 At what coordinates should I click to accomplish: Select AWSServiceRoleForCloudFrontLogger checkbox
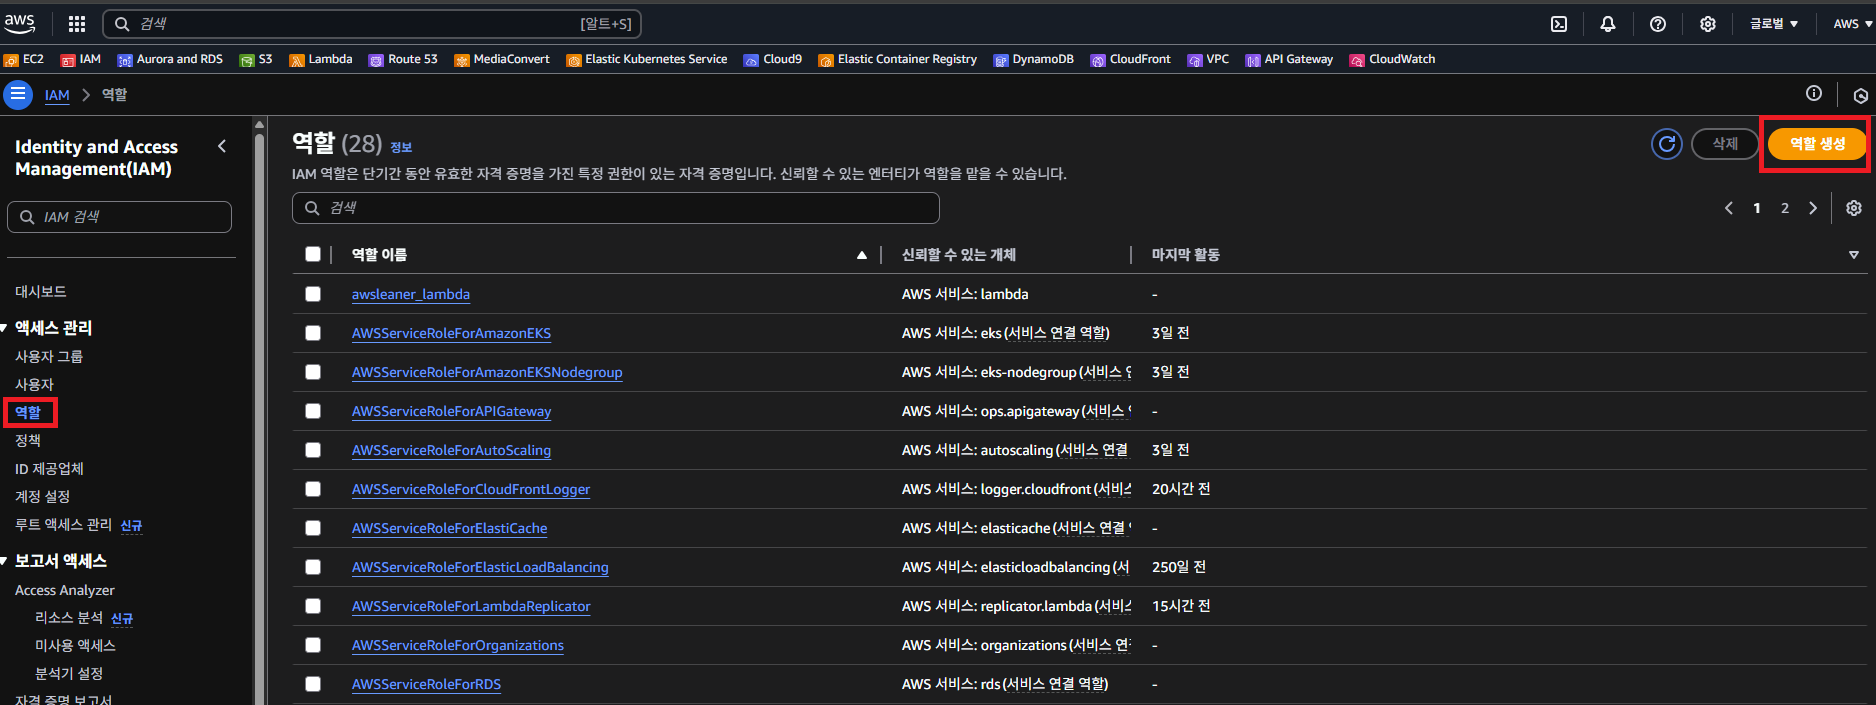[313, 489]
